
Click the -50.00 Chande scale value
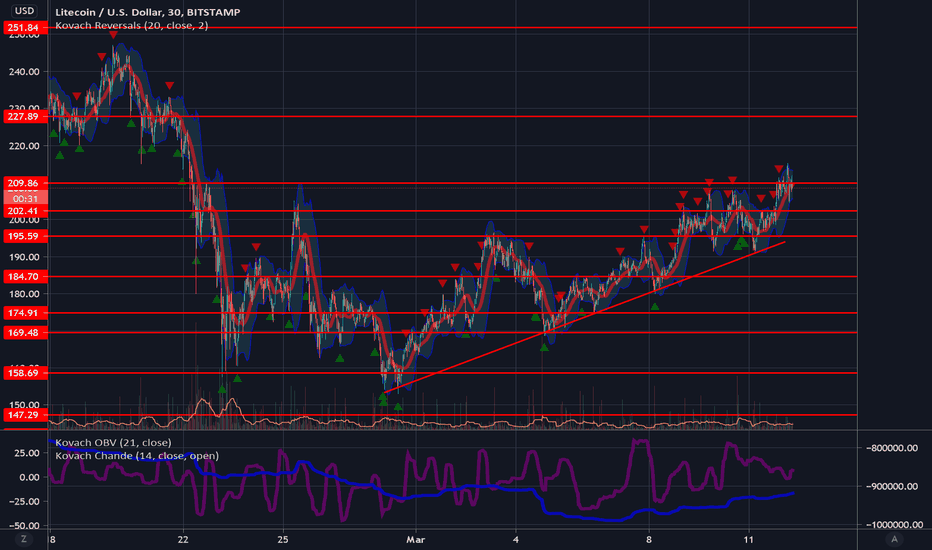(26, 526)
